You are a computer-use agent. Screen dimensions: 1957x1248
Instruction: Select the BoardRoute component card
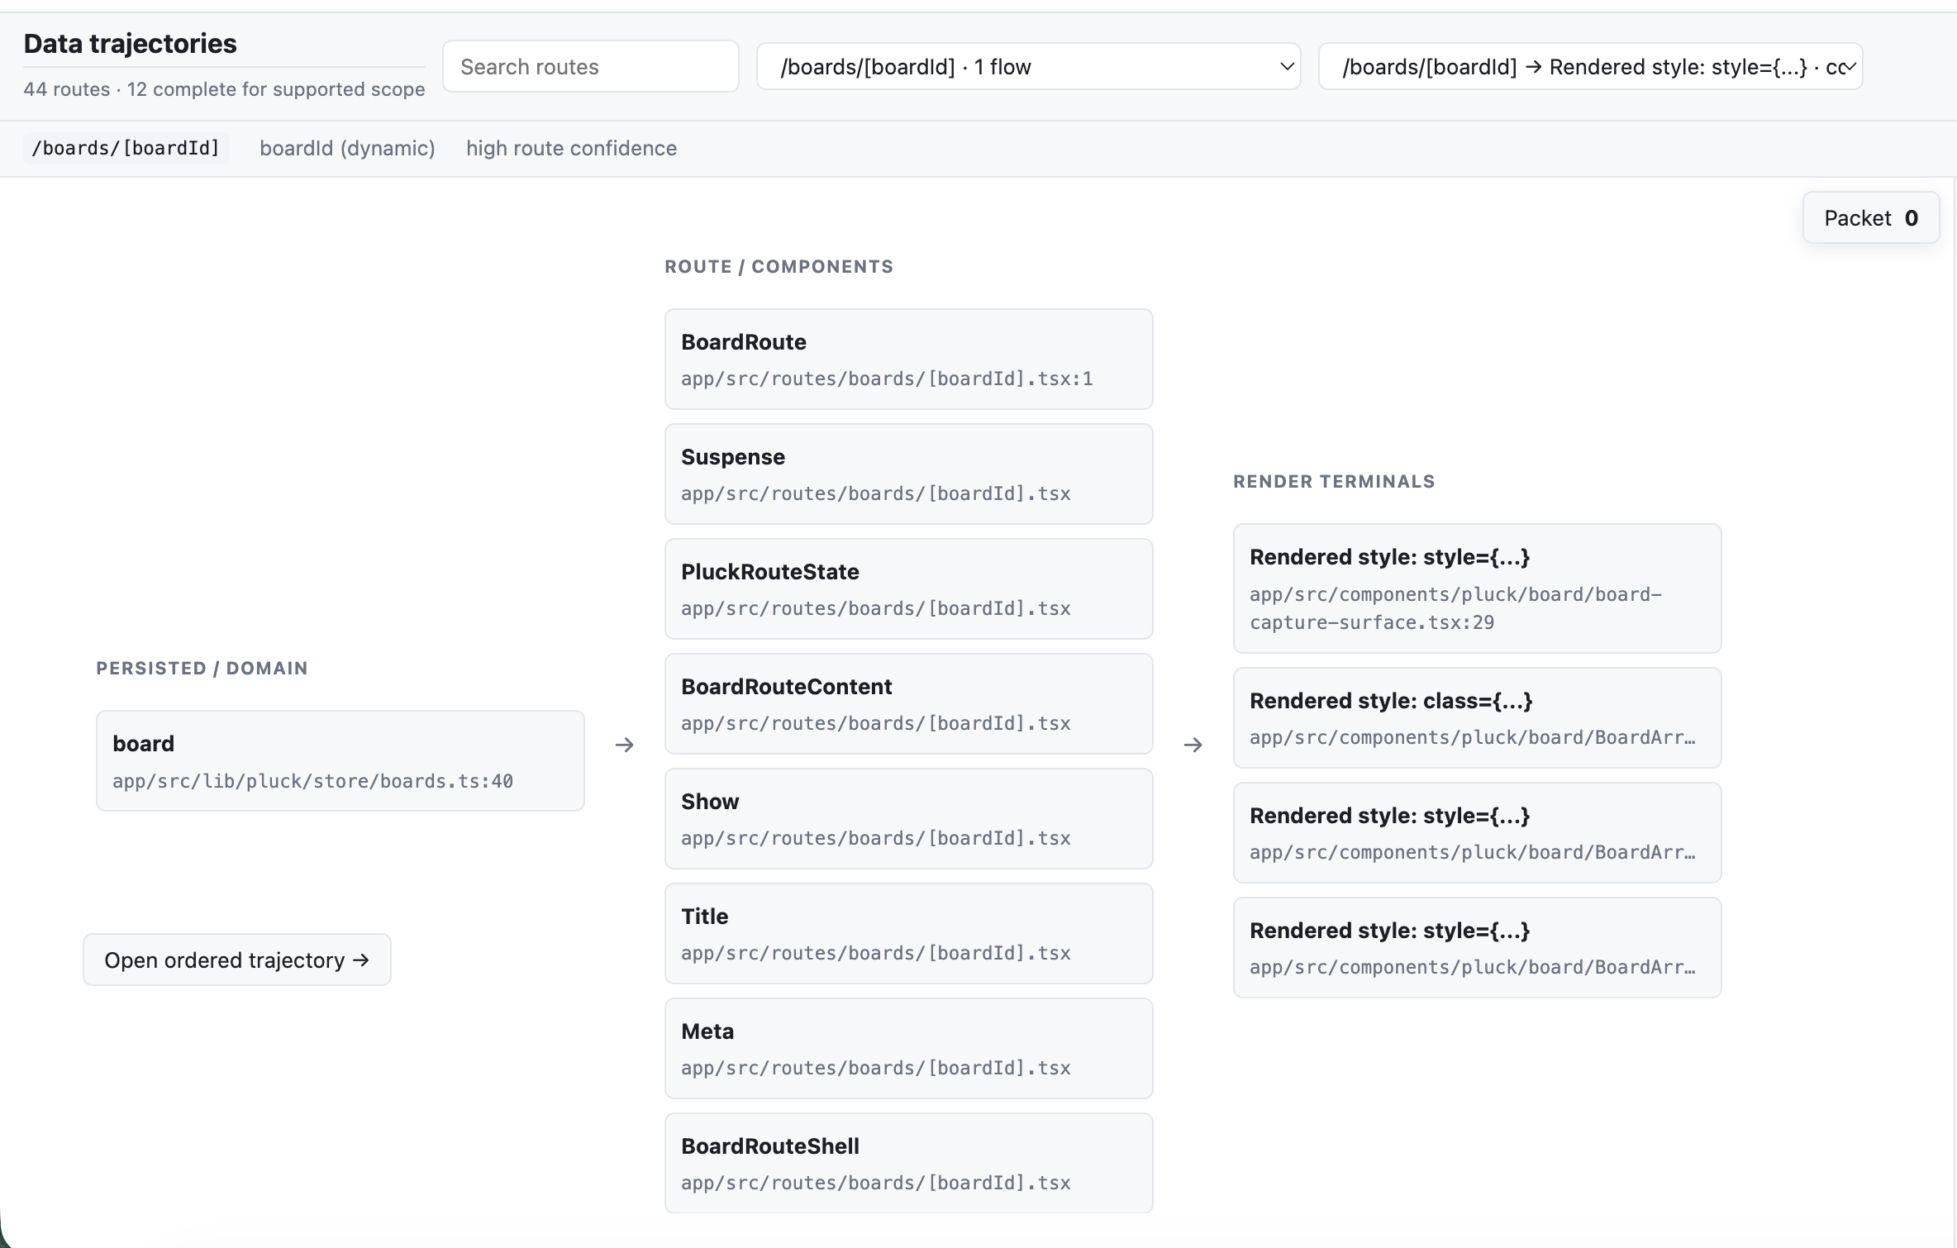click(908, 359)
